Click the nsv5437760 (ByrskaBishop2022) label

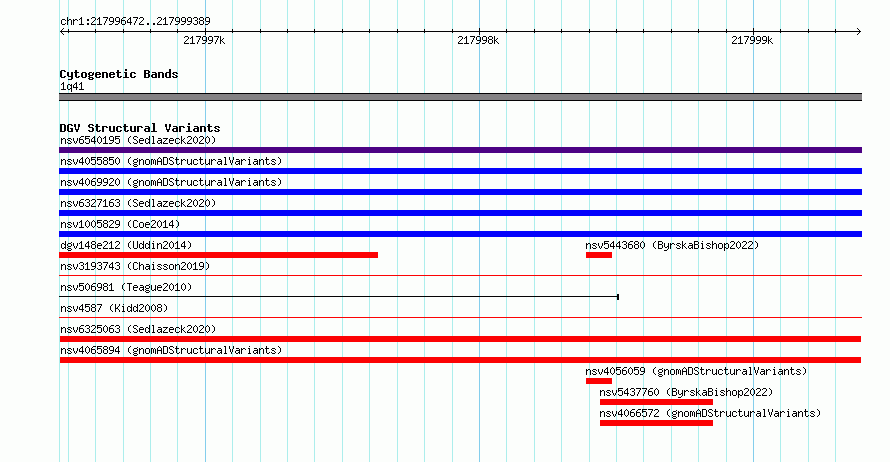click(x=686, y=392)
